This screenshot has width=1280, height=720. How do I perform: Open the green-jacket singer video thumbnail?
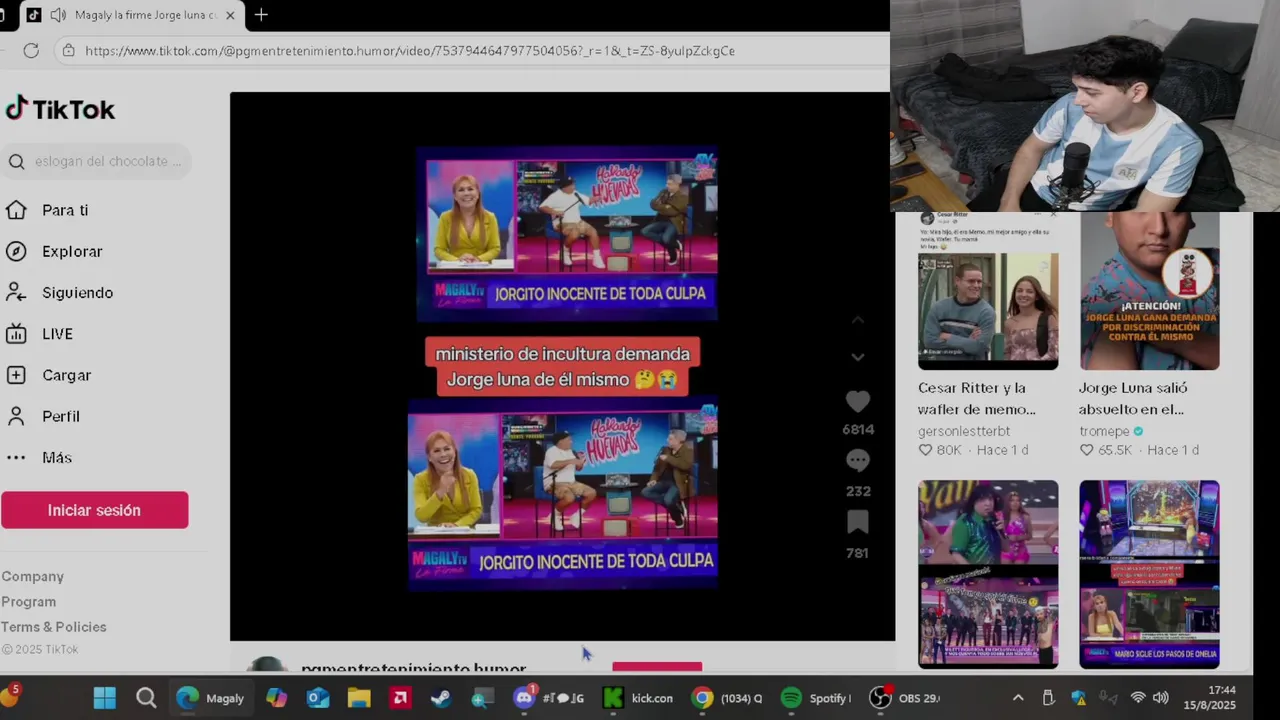(988, 574)
